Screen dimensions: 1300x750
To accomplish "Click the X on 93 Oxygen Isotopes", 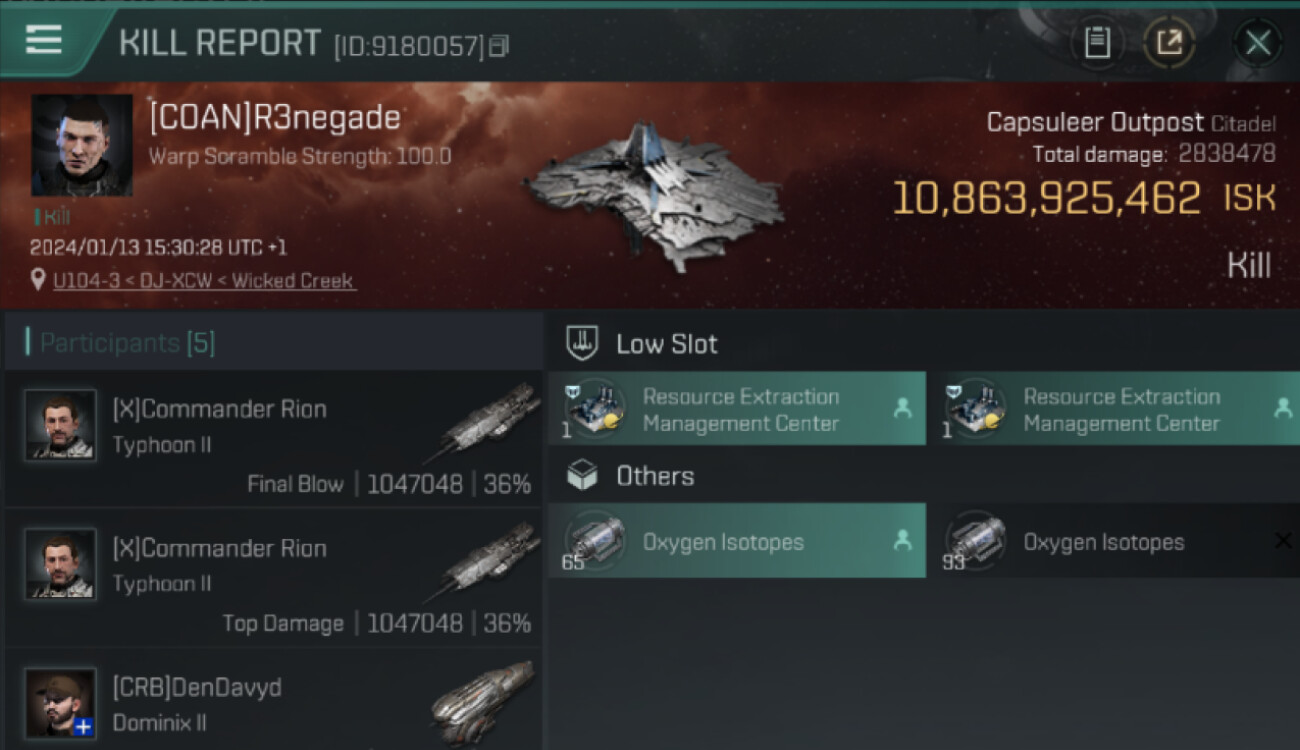I will pos(1282,541).
